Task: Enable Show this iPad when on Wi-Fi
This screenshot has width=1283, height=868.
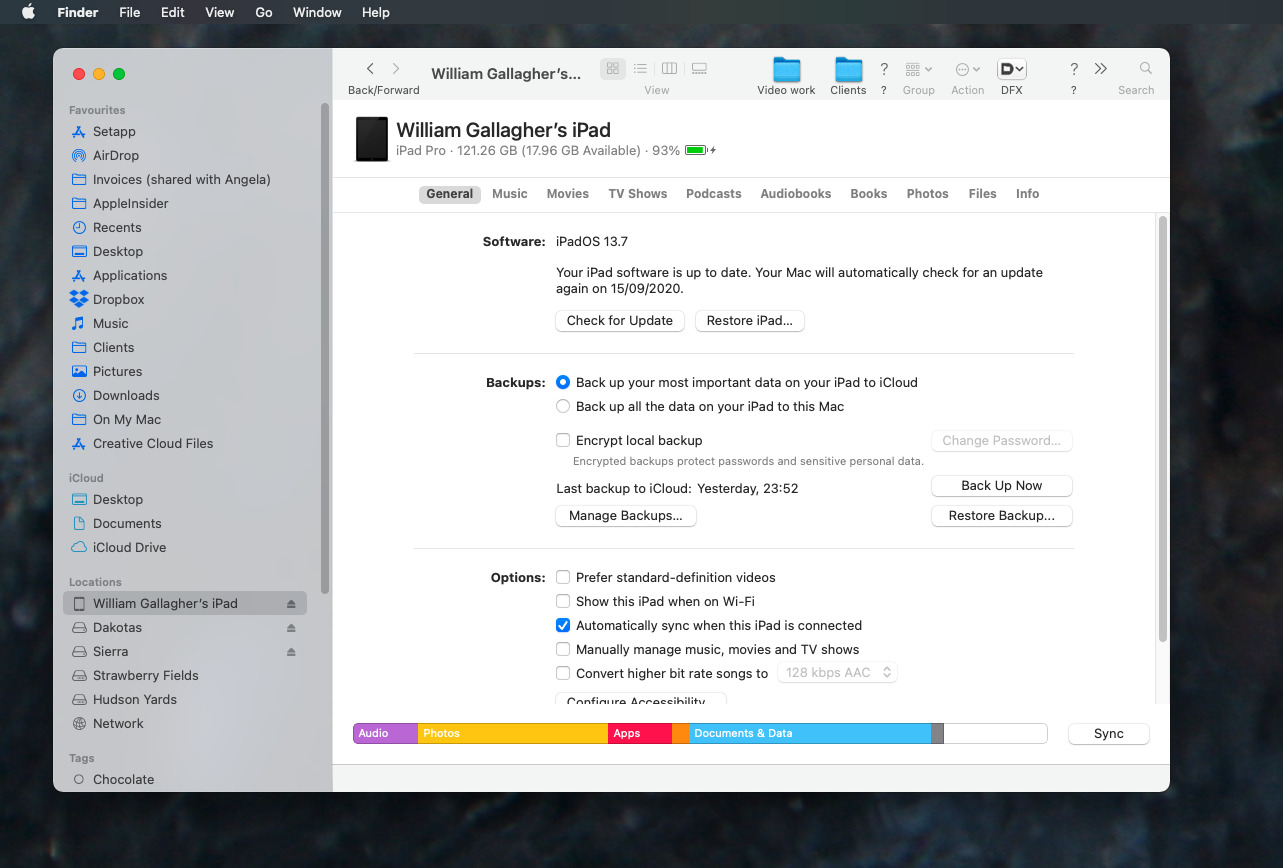Action: pos(563,601)
